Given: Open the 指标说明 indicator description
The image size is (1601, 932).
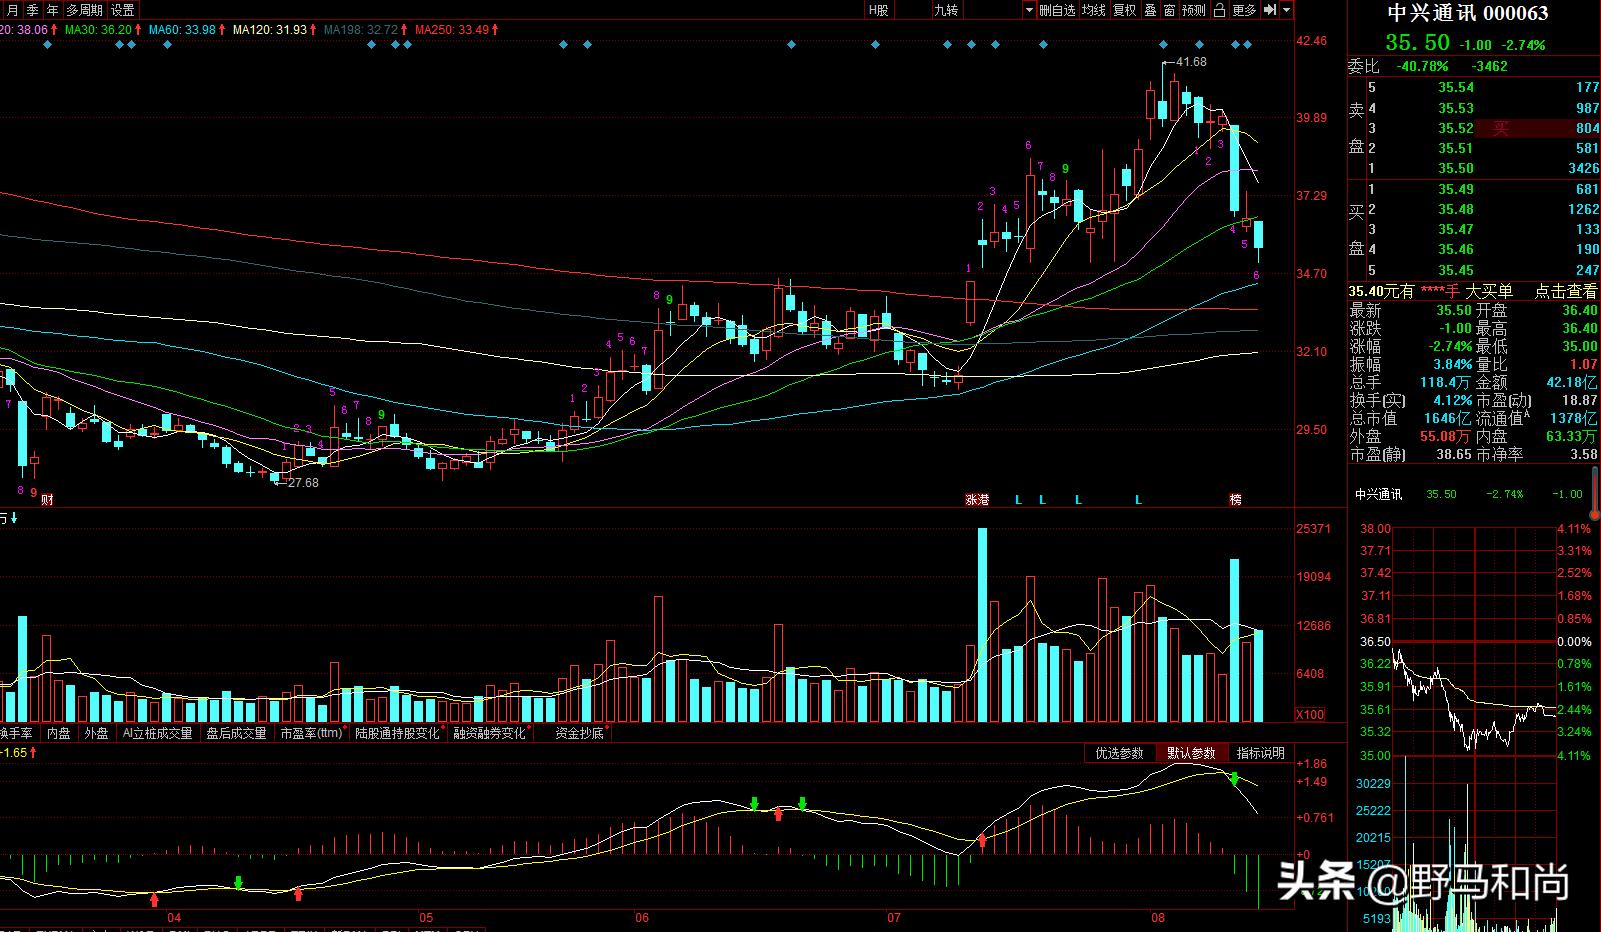Looking at the screenshot, I should 1260,753.
